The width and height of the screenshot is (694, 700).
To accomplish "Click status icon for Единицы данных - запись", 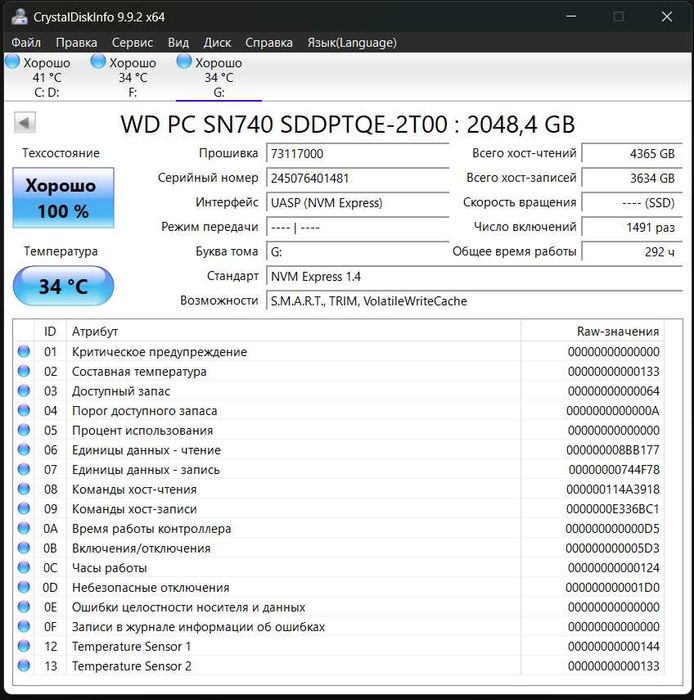I will pos(24,469).
